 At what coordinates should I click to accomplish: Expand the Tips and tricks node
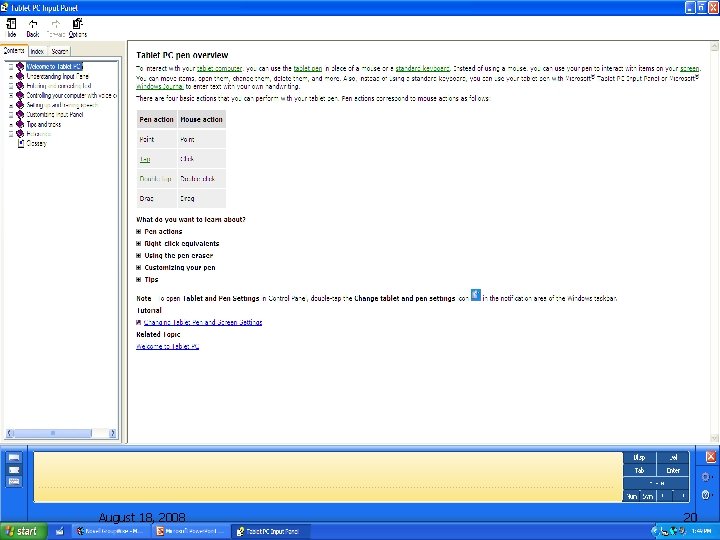(11, 124)
